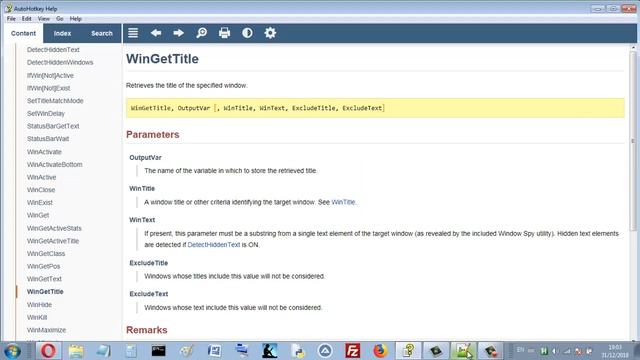The height and width of the screenshot is (360, 640).
Task: Click the ExcludeText parameter name
Action: pos(149,294)
